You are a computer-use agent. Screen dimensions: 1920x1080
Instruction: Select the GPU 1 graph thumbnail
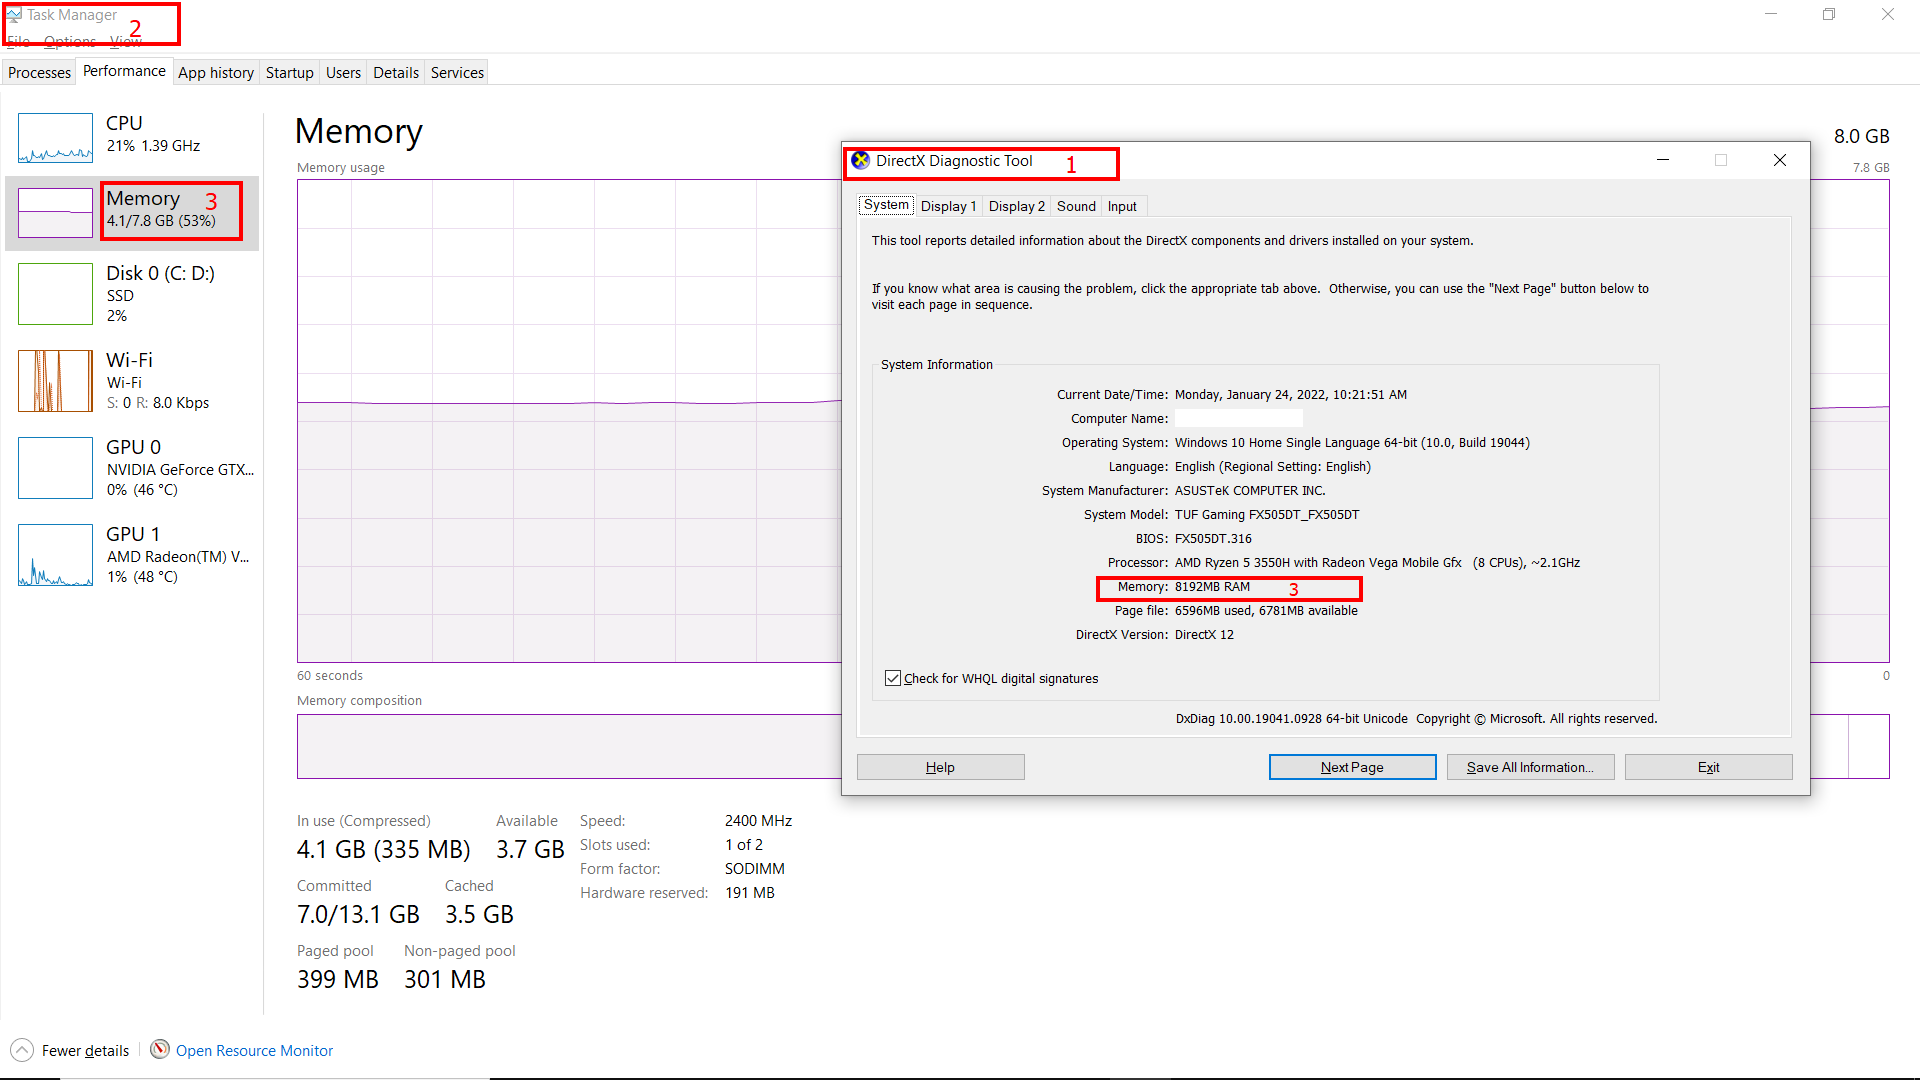pyautogui.click(x=55, y=555)
